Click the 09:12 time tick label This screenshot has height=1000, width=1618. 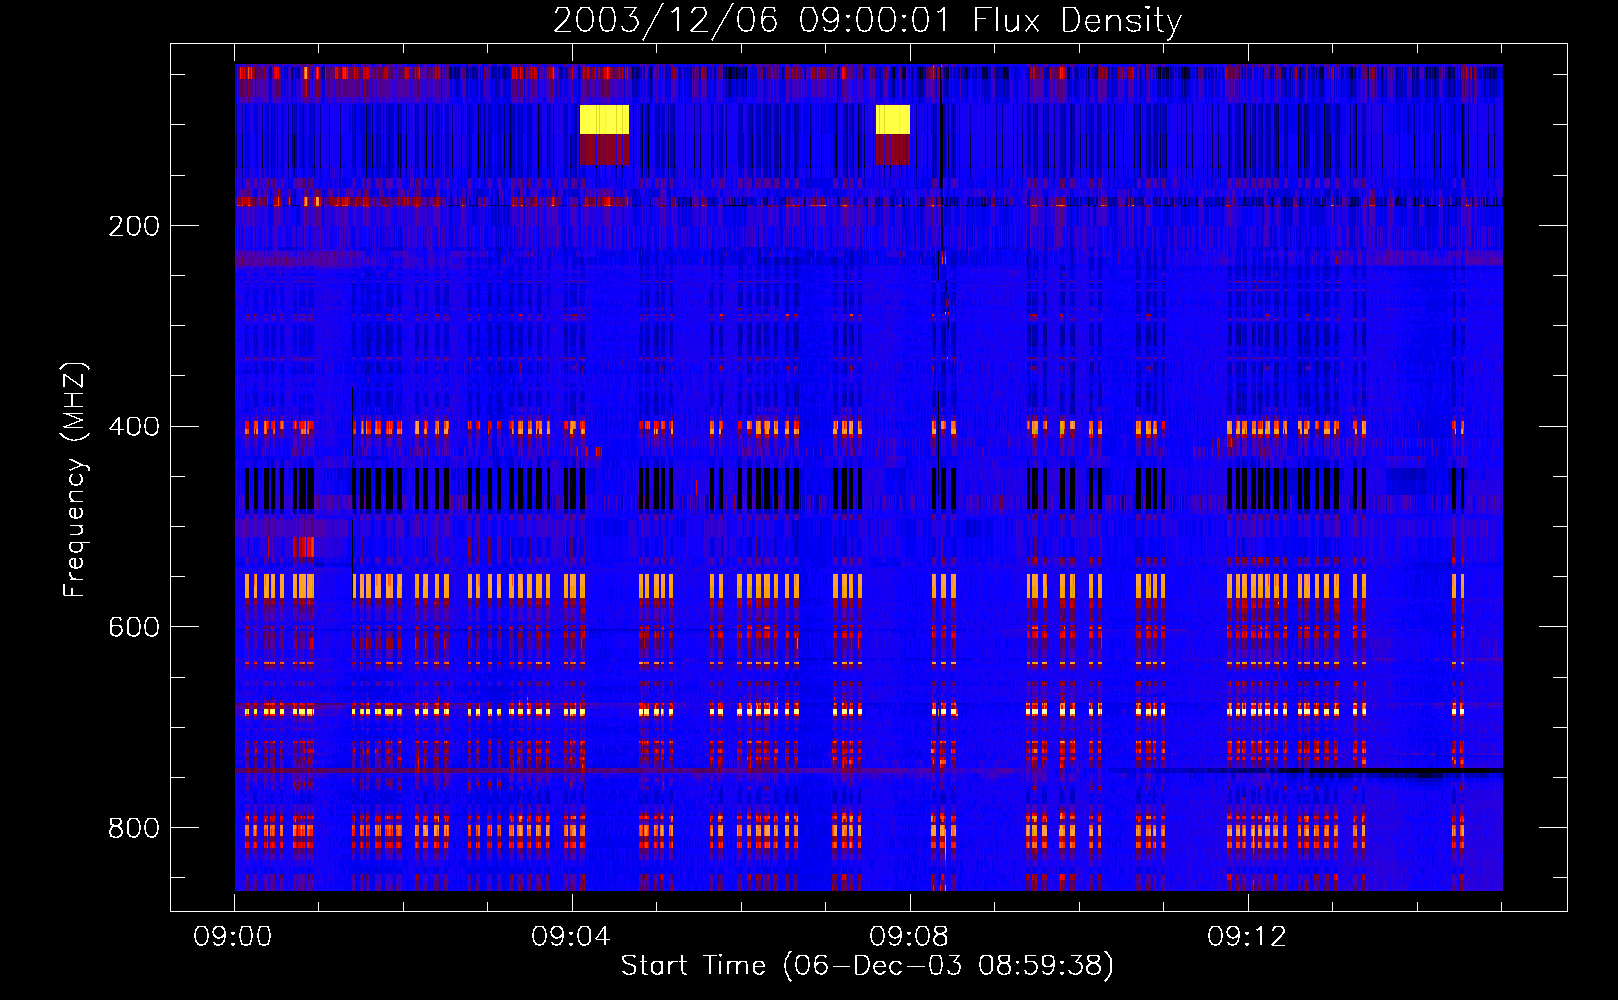pyautogui.click(x=1247, y=937)
